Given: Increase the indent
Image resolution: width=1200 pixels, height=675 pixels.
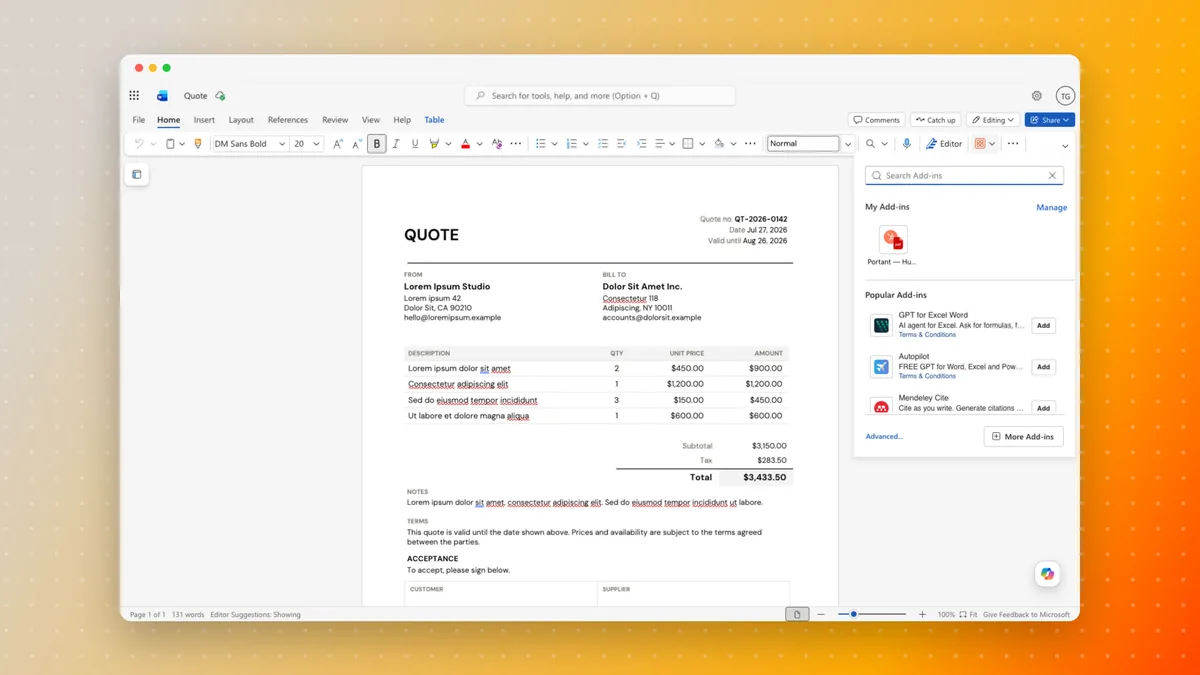Looking at the screenshot, I should click(641, 144).
